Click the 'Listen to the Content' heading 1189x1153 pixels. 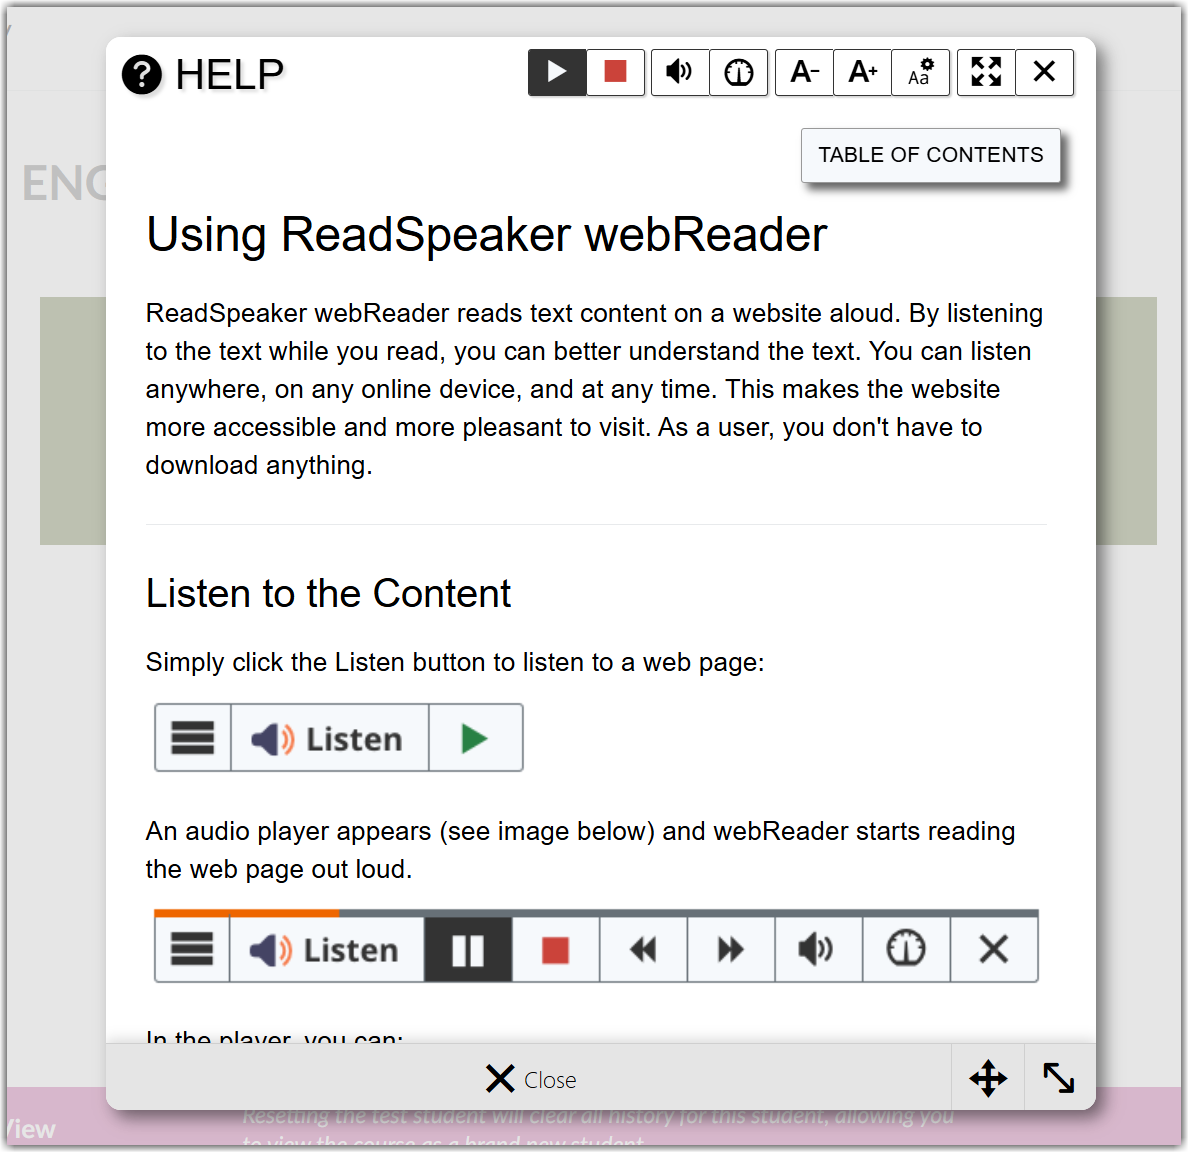click(328, 593)
